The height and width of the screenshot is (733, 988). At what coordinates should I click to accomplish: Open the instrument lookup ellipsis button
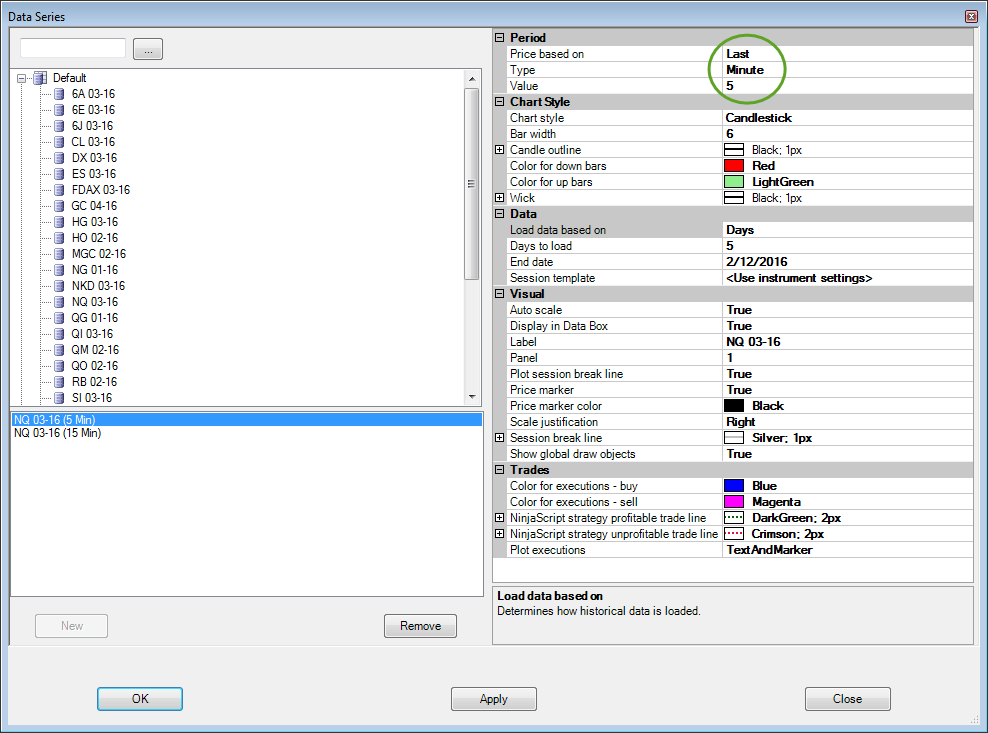coord(148,49)
